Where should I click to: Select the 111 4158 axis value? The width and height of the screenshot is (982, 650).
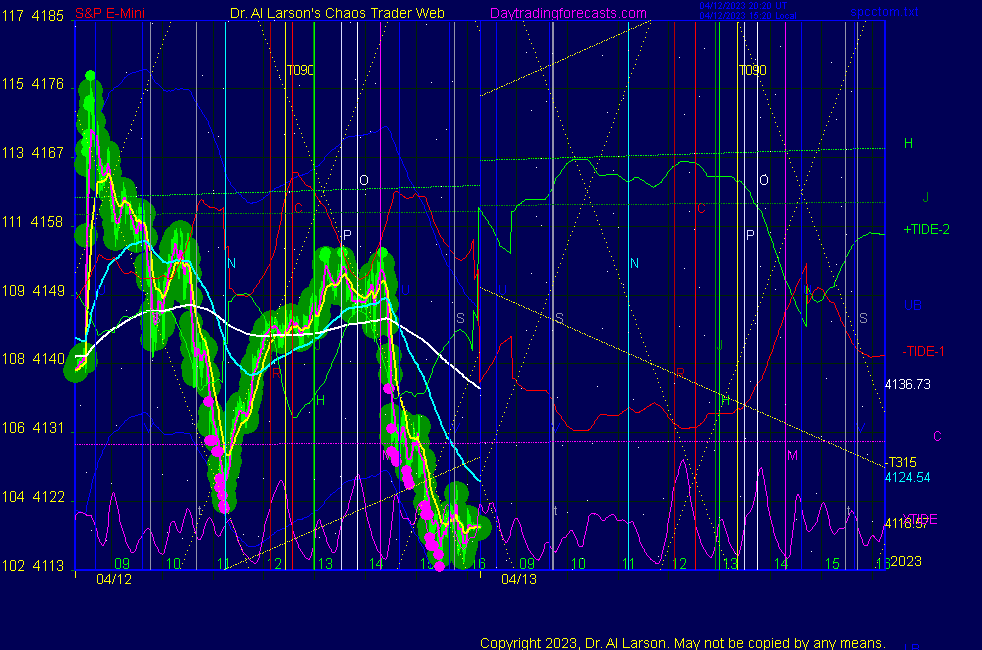[x=33, y=222]
